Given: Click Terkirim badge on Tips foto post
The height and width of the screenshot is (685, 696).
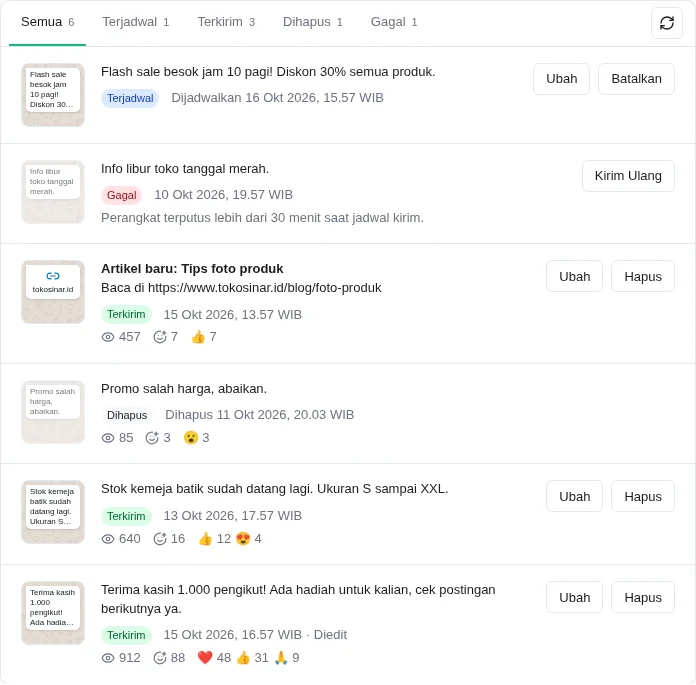Looking at the screenshot, I should point(127,314).
